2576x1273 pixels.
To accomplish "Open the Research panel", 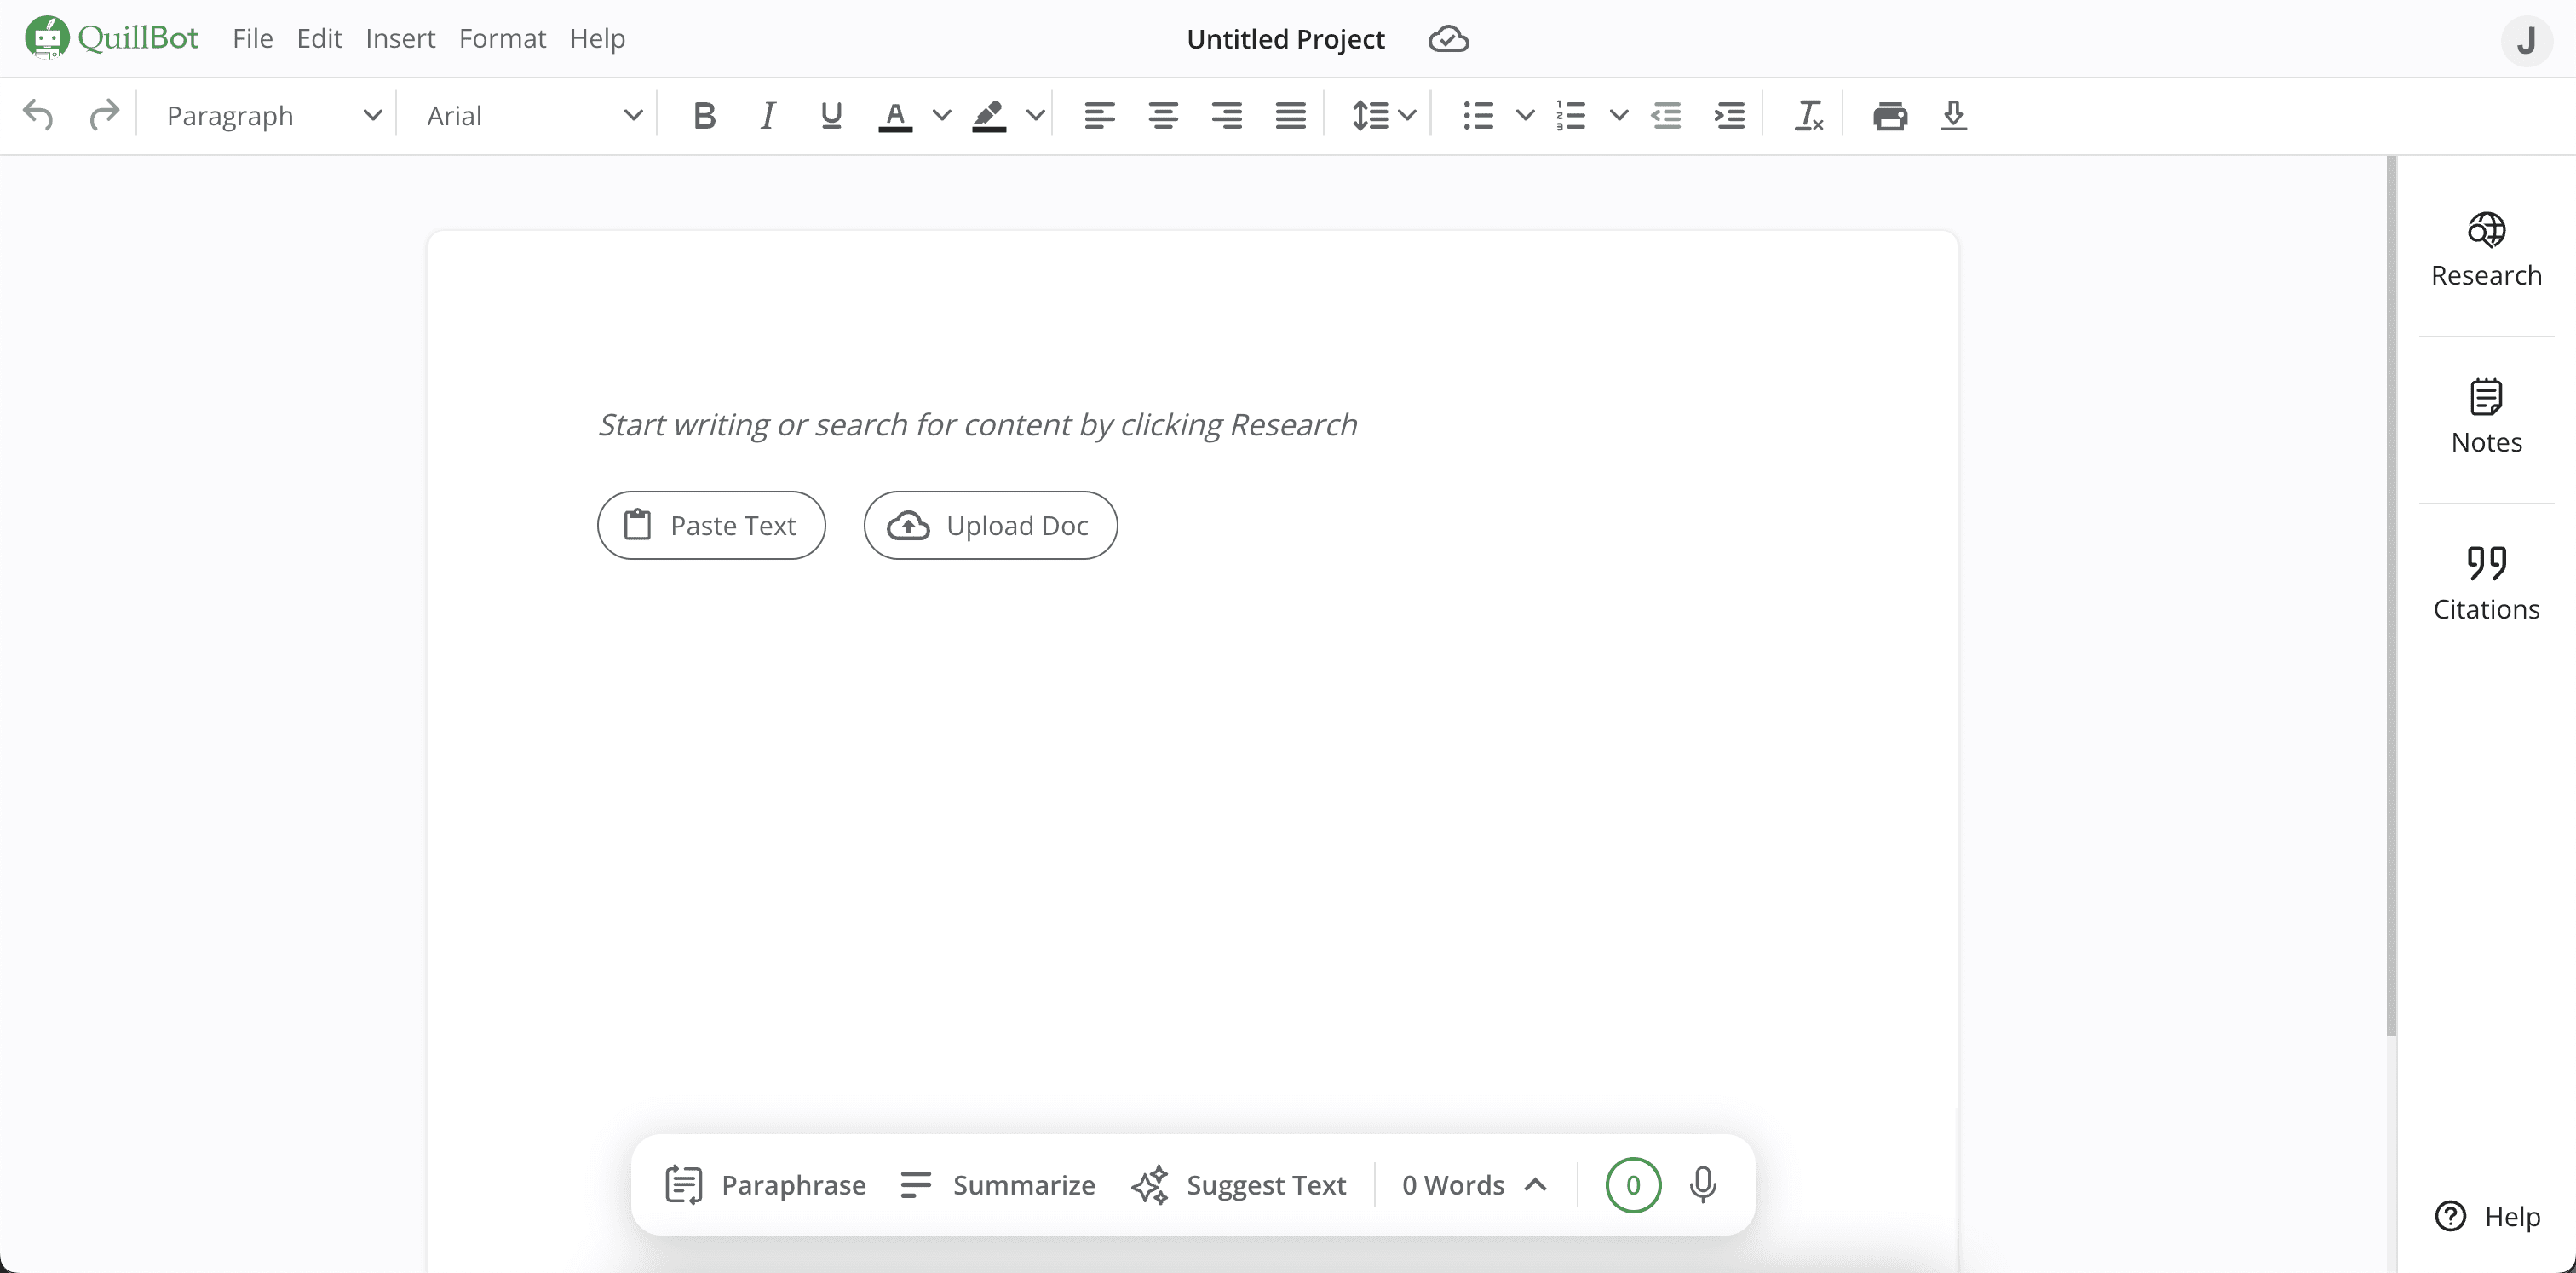I will (2485, 250).
